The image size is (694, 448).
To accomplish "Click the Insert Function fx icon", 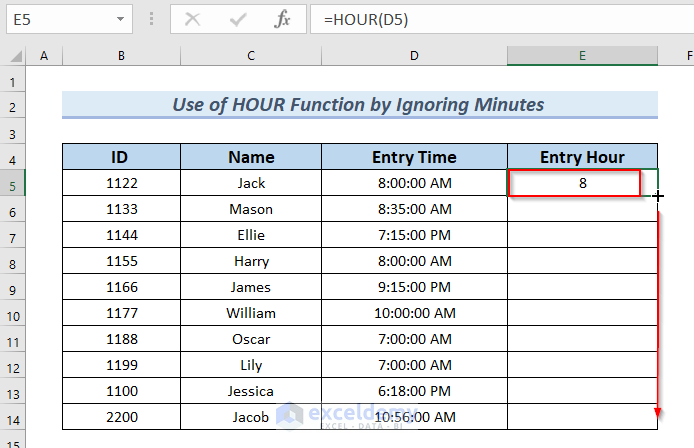I will (x=284, y=19).
